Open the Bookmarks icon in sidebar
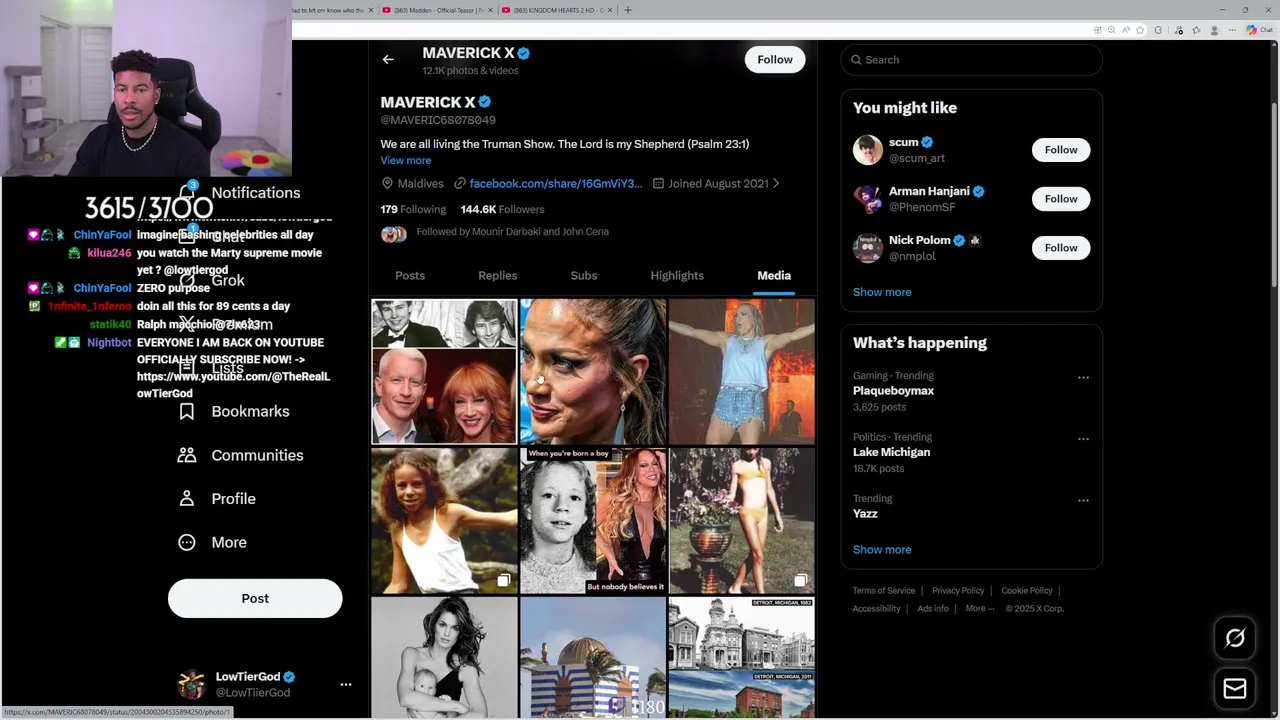Screen dimensions: 1280x720 187,411
